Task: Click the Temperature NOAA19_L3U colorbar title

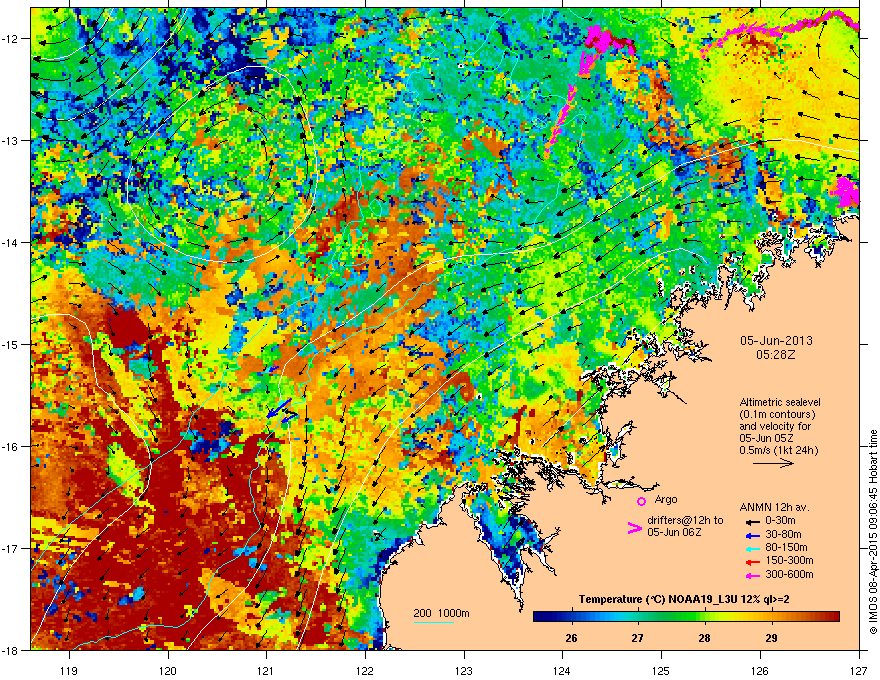Action: [x=684, y=599]
